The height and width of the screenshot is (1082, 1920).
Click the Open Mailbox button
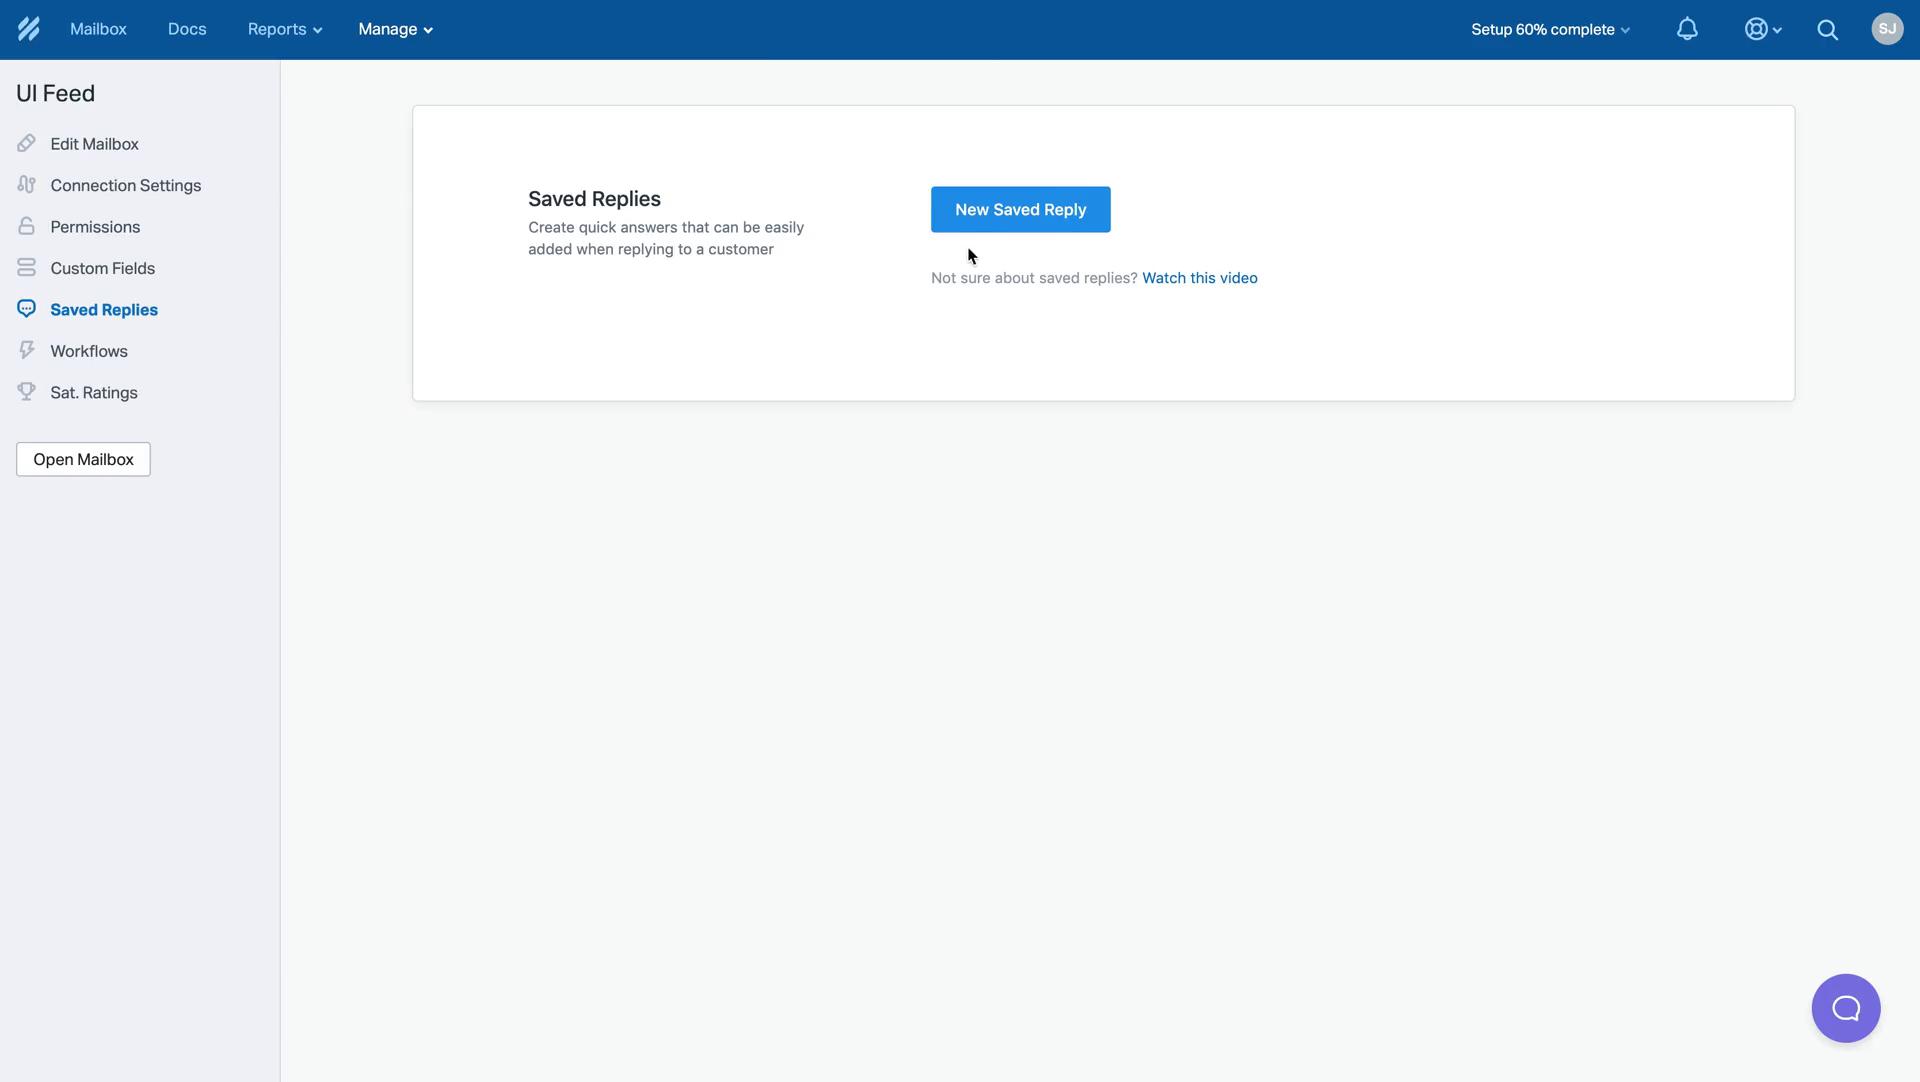pos(82,459)
